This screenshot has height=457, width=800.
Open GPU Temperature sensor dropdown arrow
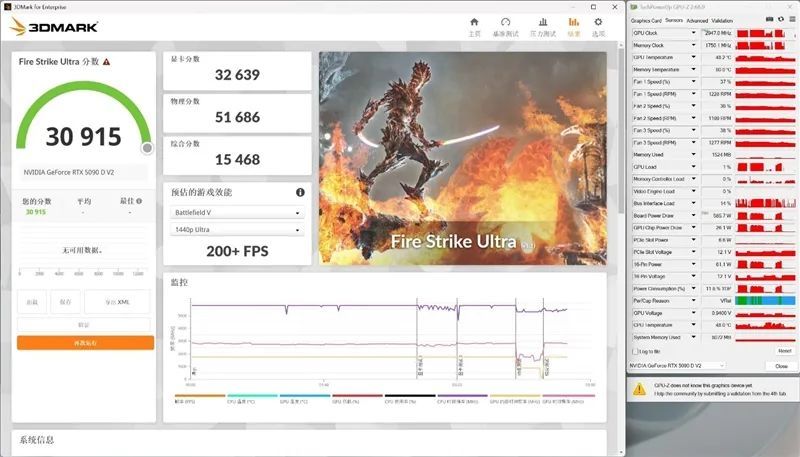click(x=693, y=57)
